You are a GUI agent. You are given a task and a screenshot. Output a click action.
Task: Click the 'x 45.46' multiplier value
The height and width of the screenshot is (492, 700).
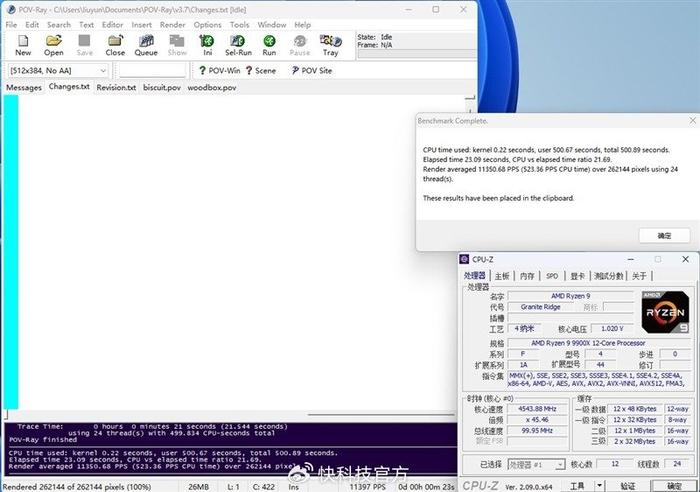537,420
